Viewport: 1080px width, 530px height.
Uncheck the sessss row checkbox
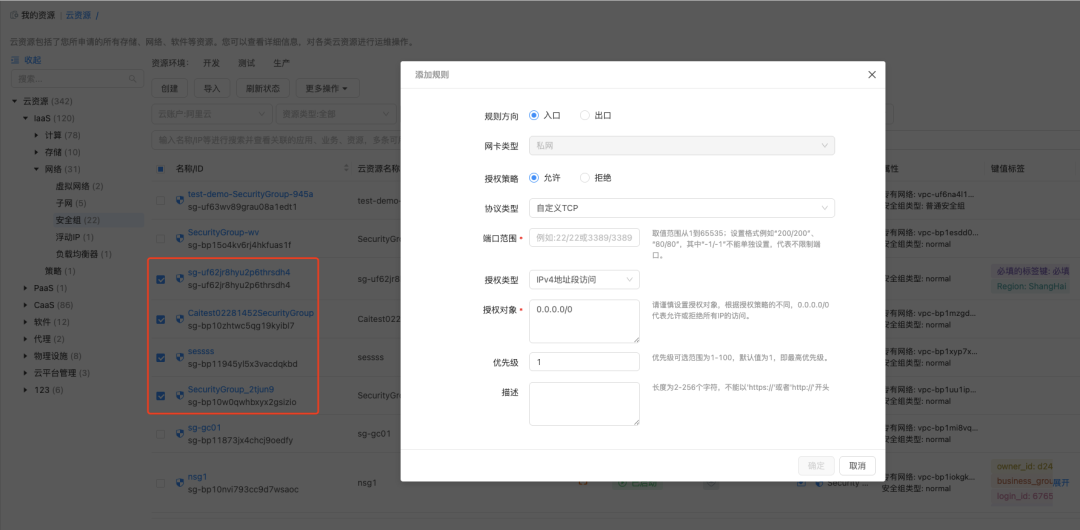coord(160,357)
